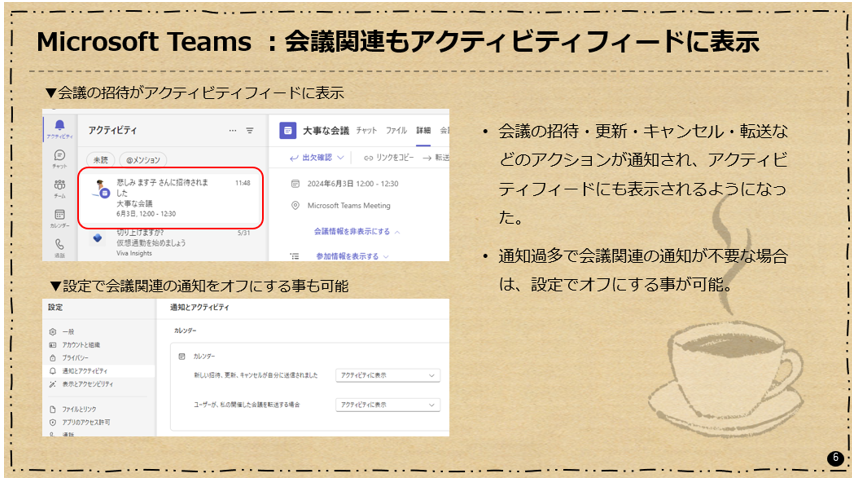The image size is (852, 481).
Task: Click the Viva Insights diamond icon
Action: point(97,238)
